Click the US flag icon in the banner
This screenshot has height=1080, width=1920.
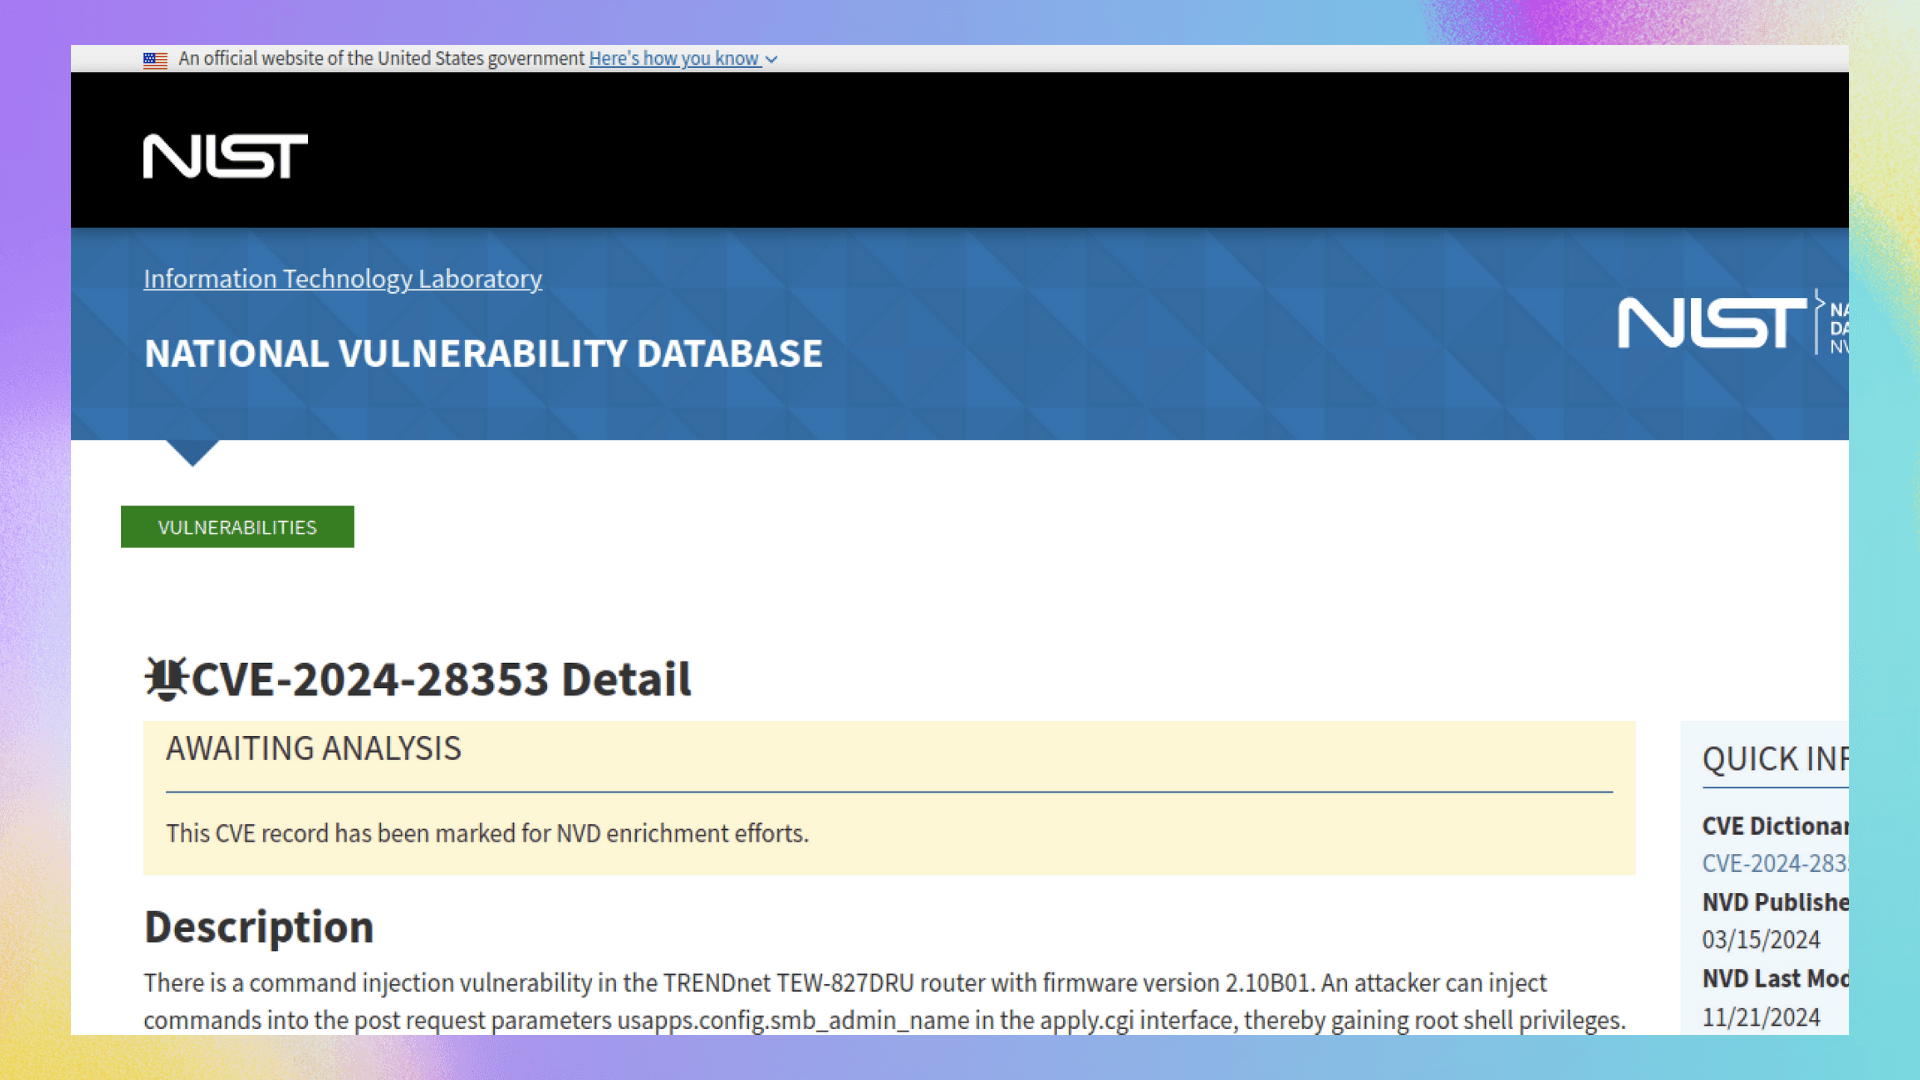tap(155, 60)
